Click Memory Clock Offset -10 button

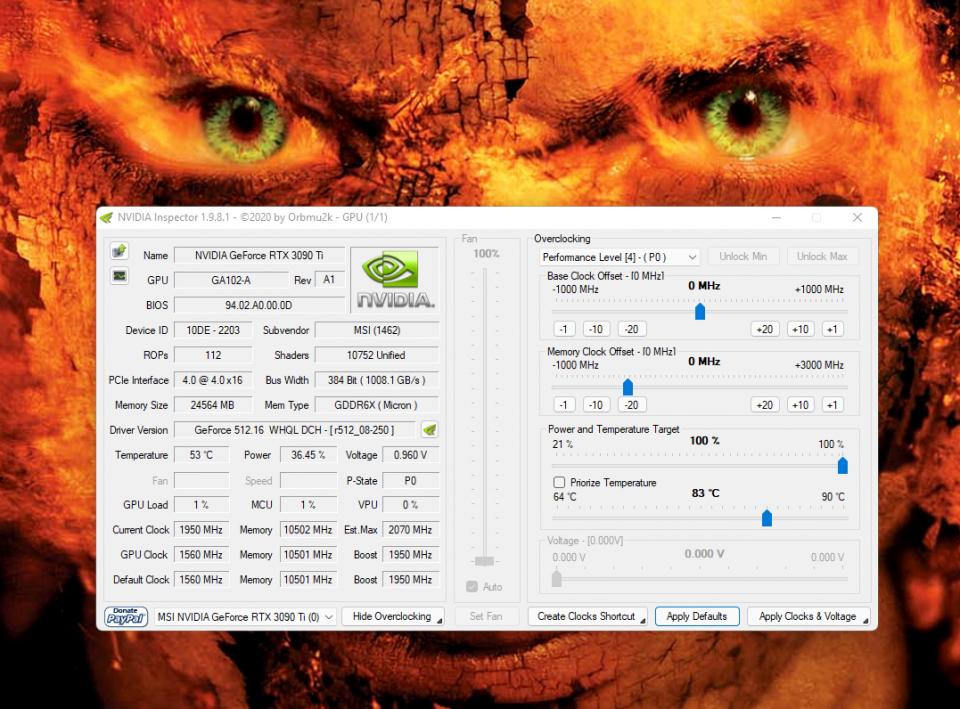(596, 405)
